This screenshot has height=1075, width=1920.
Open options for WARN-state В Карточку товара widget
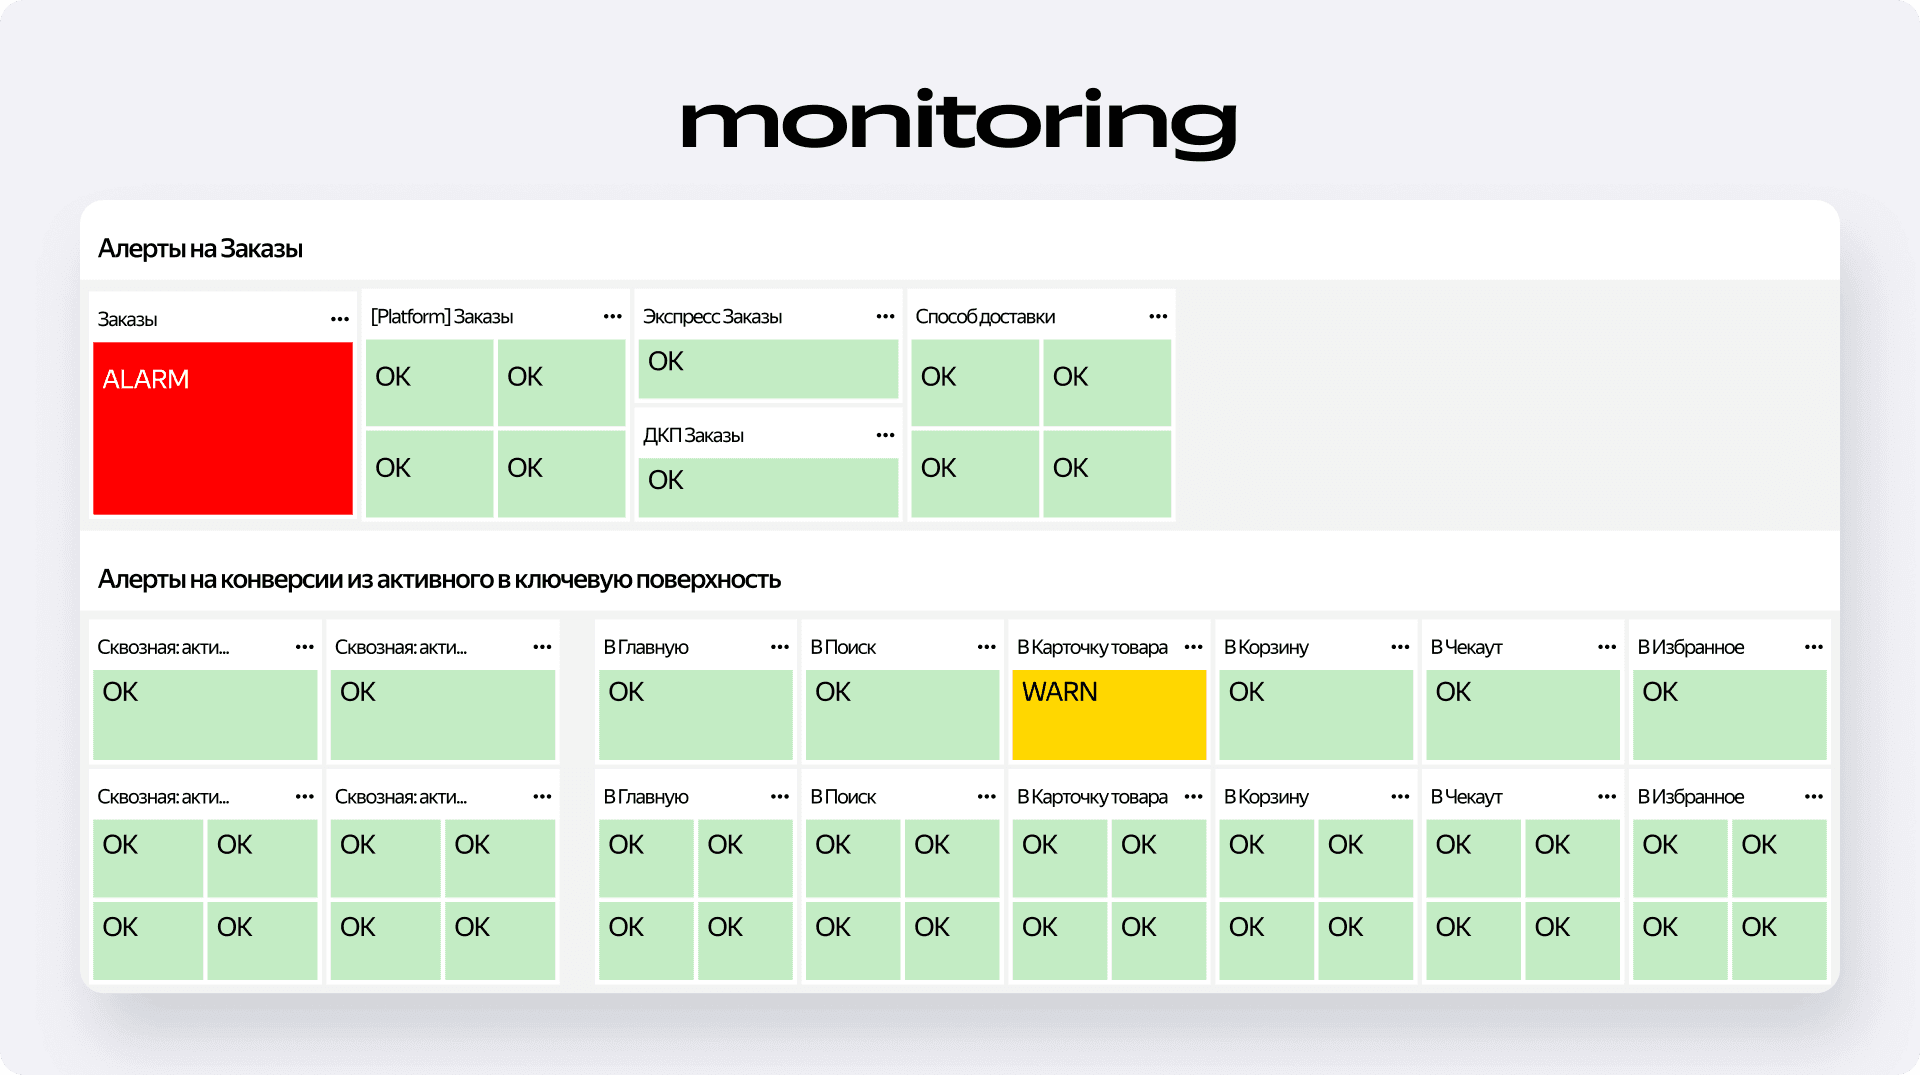coord(1193,647)
